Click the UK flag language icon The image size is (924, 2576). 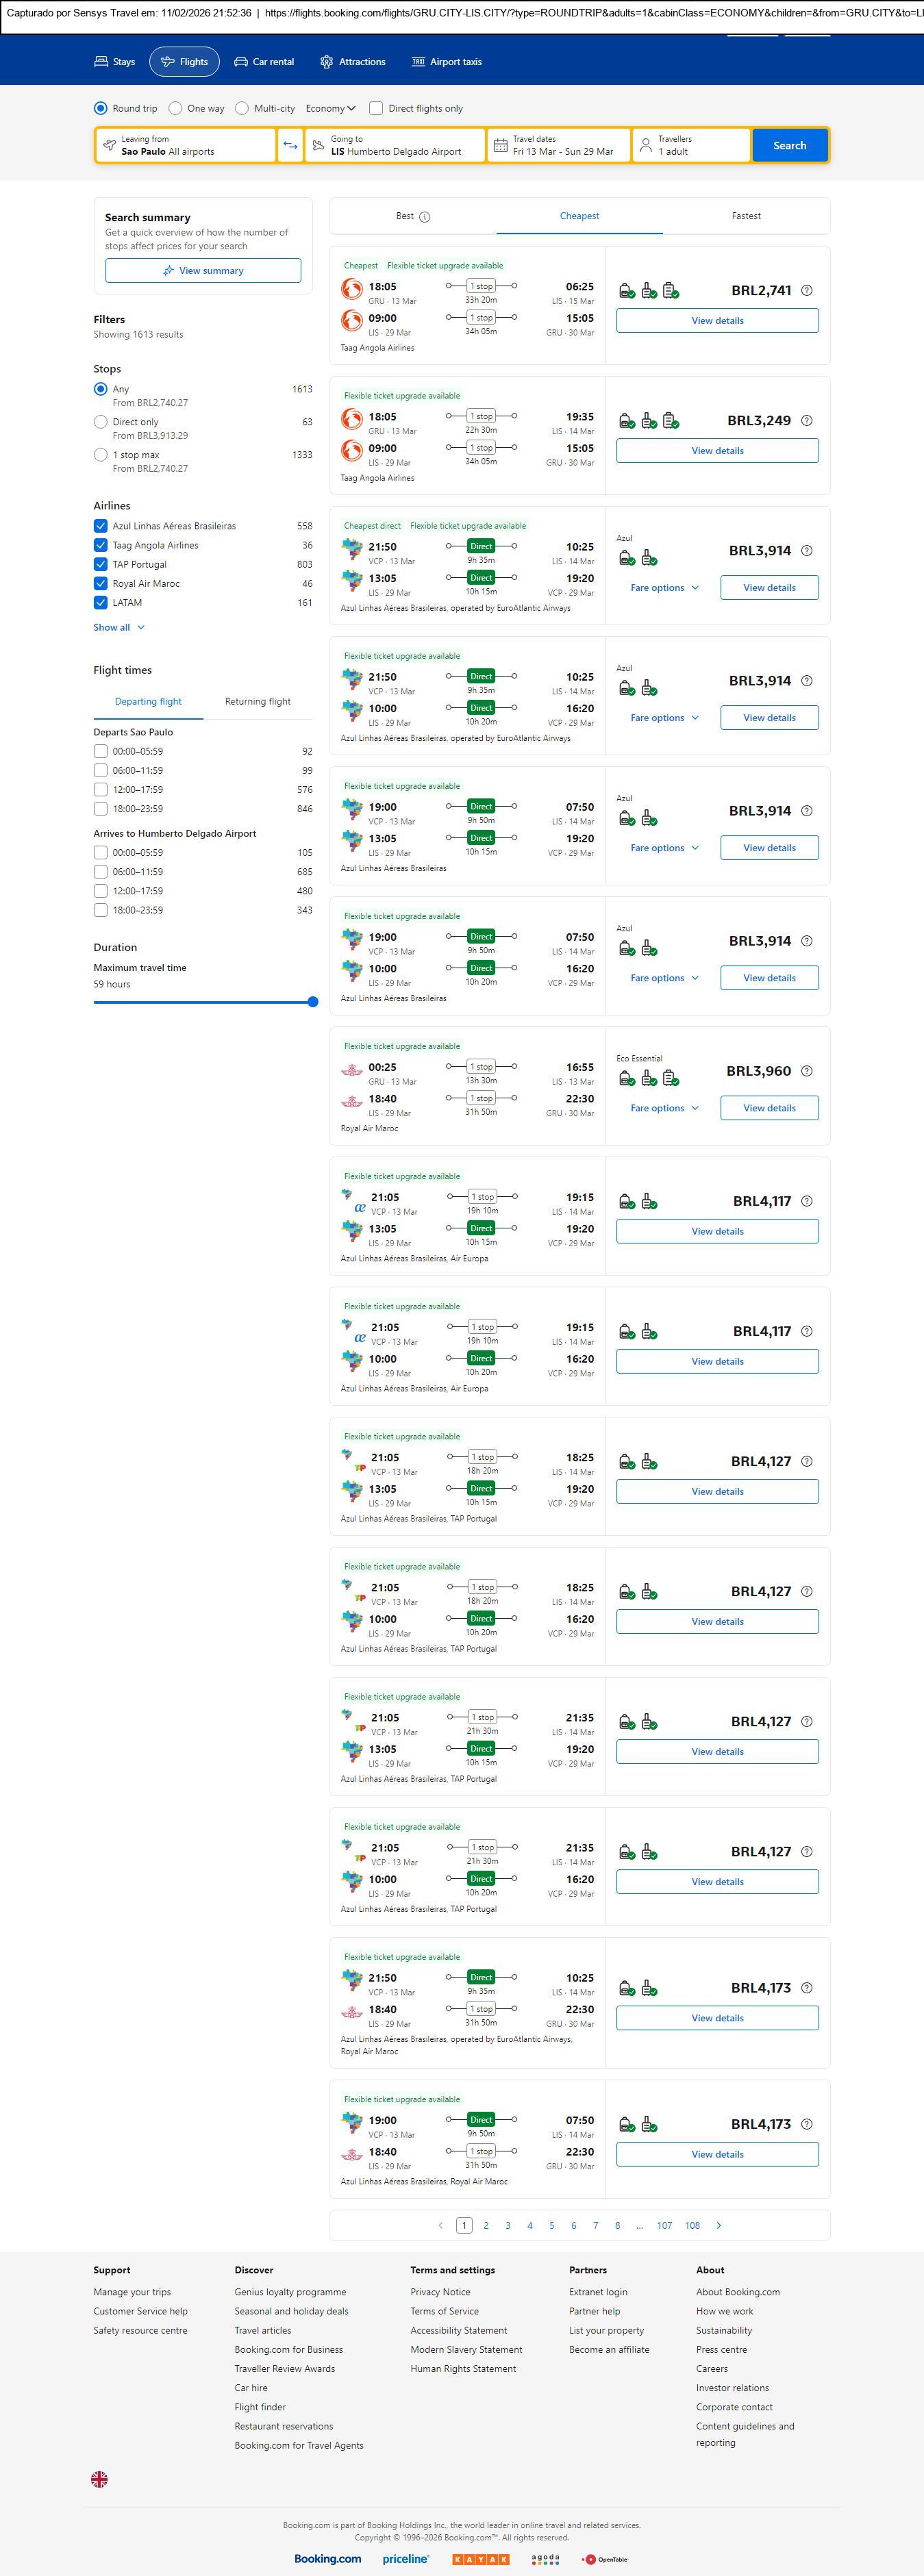99,2479
